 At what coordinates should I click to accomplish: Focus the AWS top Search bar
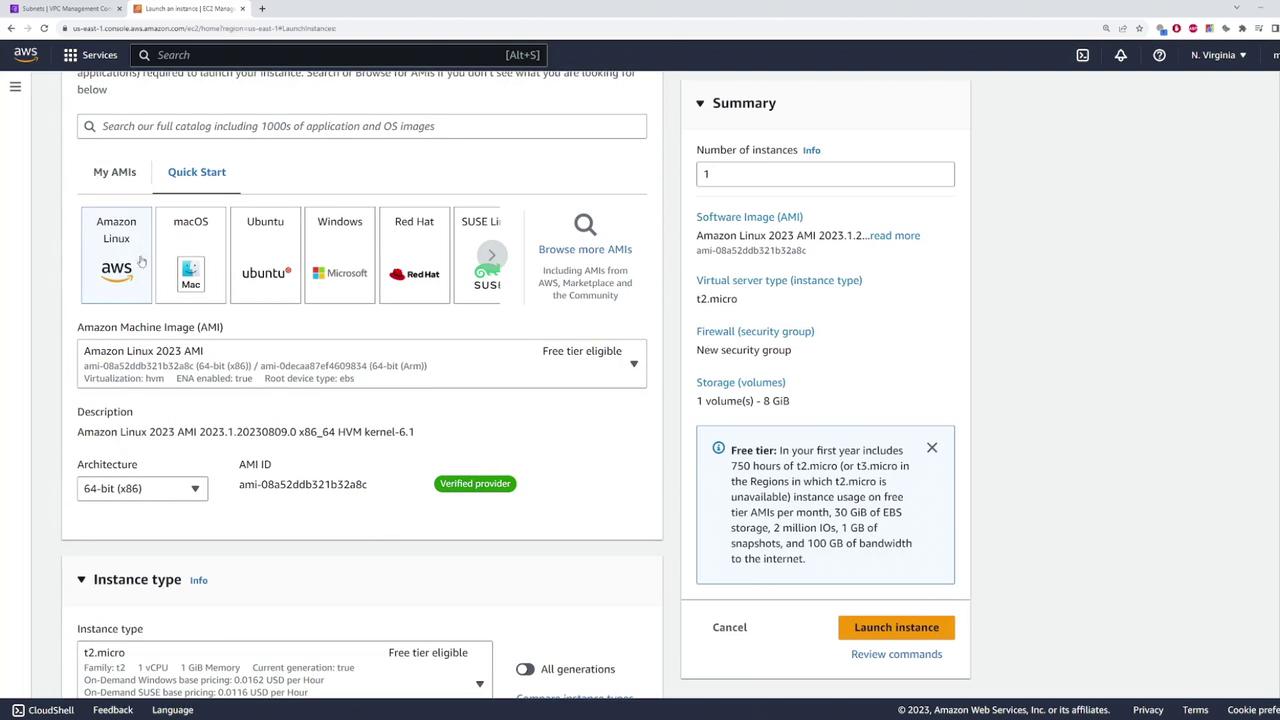[x=339, y=55]
